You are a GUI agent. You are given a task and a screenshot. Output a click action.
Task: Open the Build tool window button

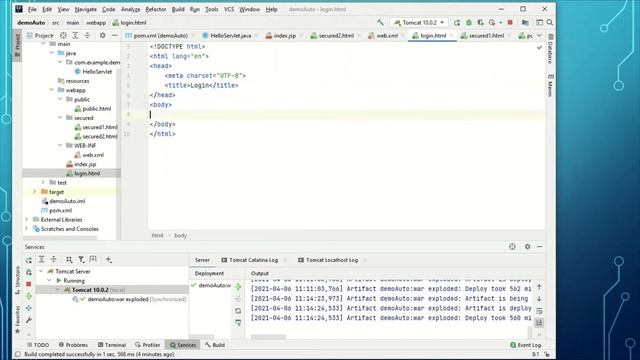click(x=215, y=345)
